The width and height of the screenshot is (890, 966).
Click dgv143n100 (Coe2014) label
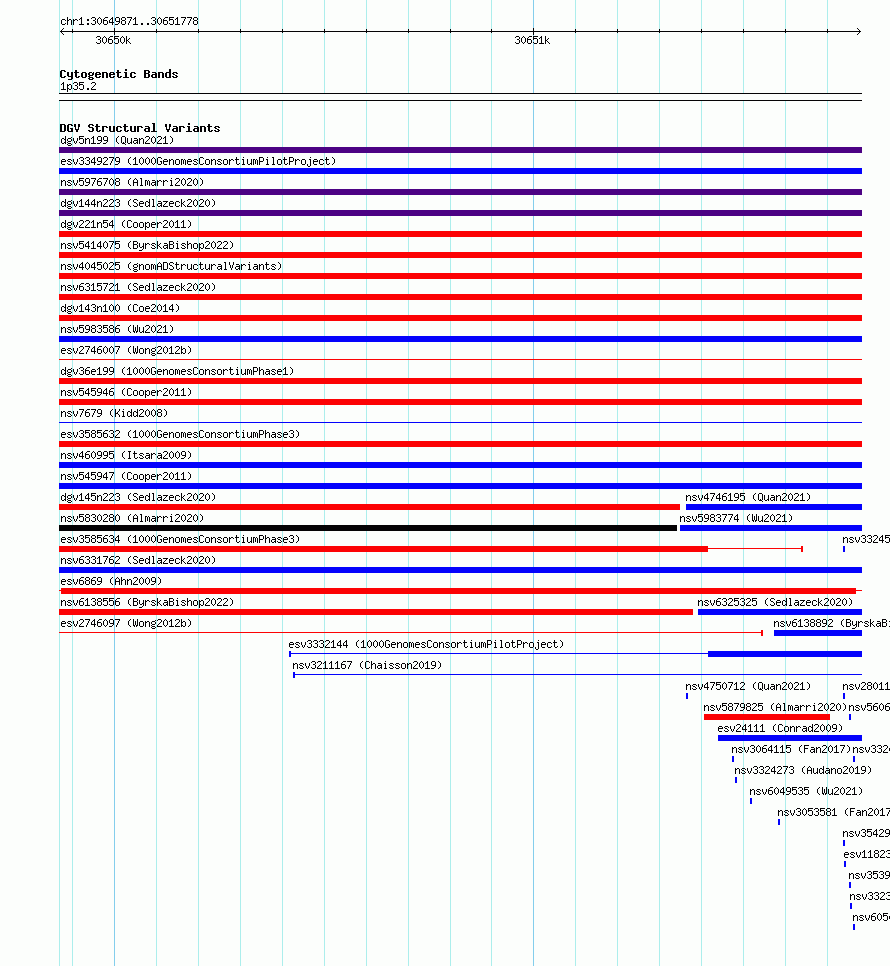tap(119, 308)
